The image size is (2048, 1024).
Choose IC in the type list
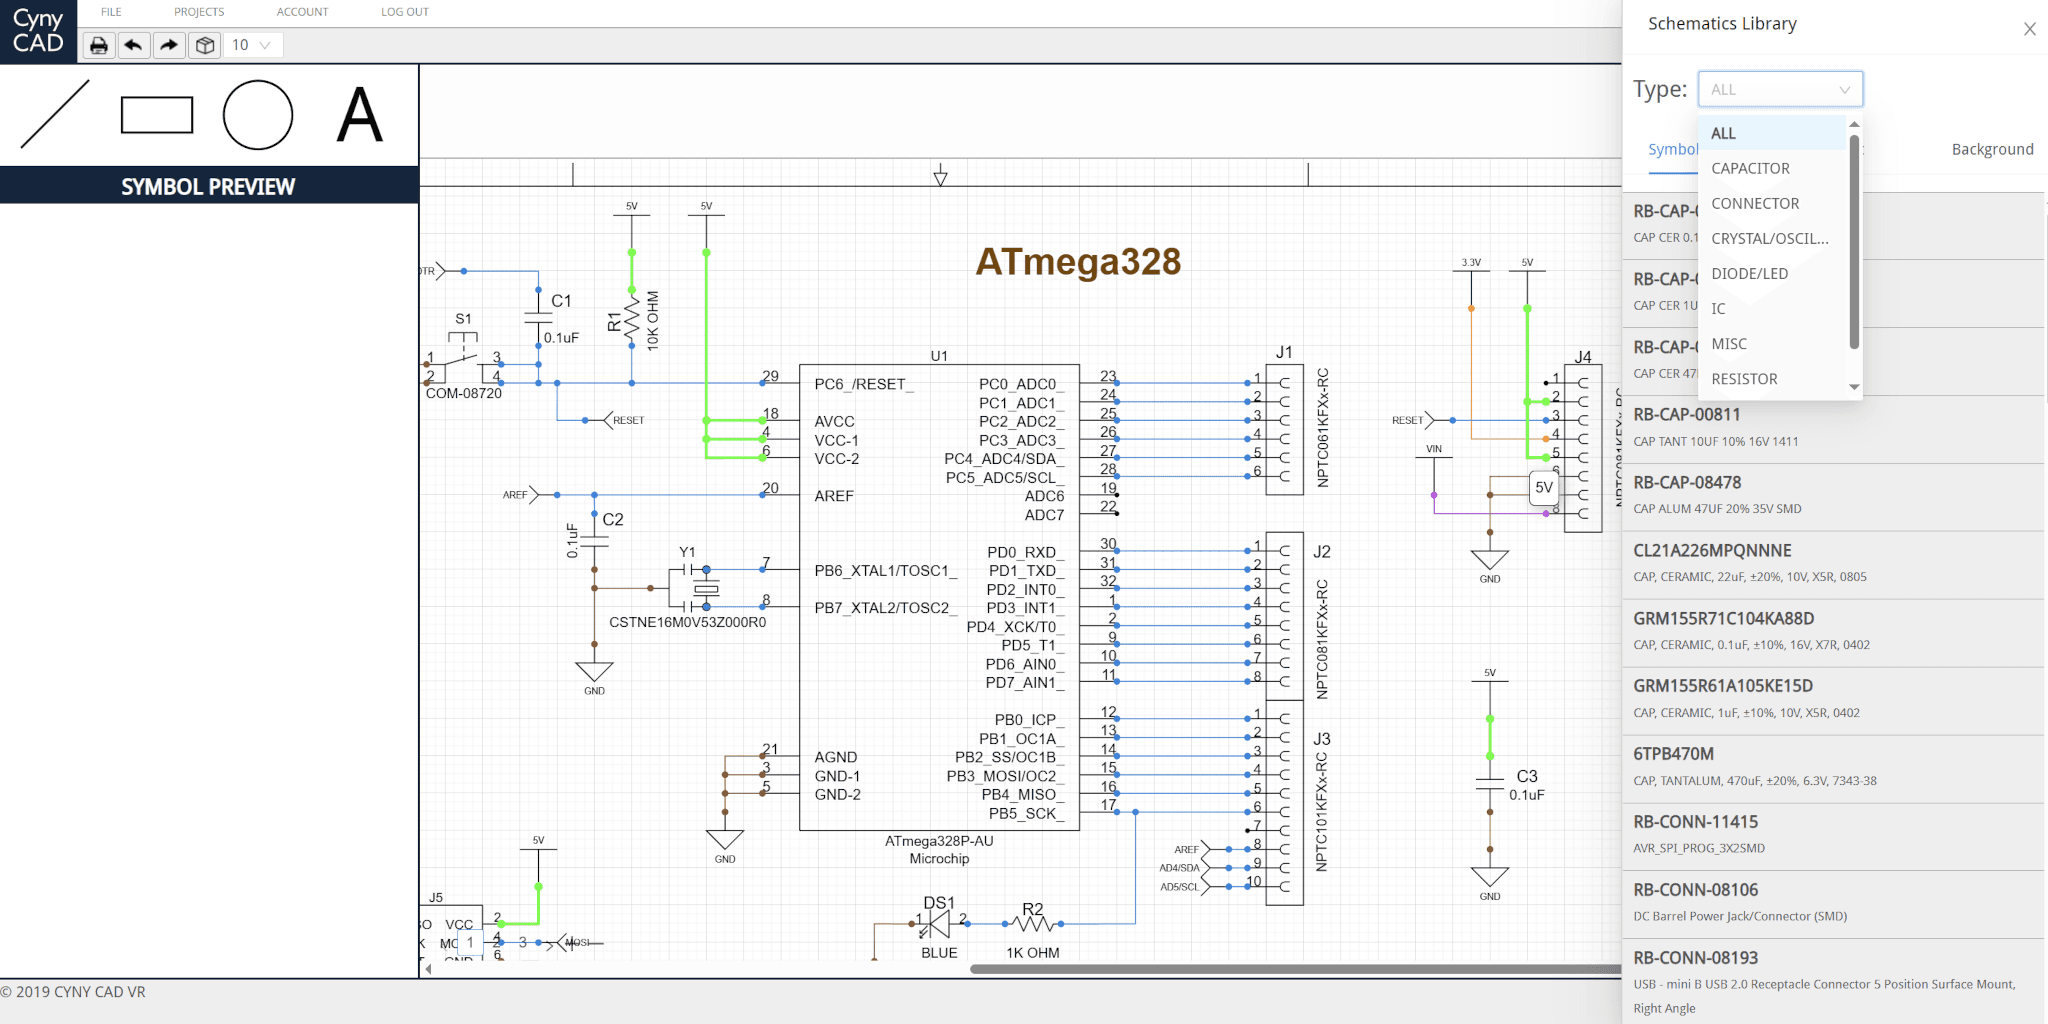tap(1772, 308)
